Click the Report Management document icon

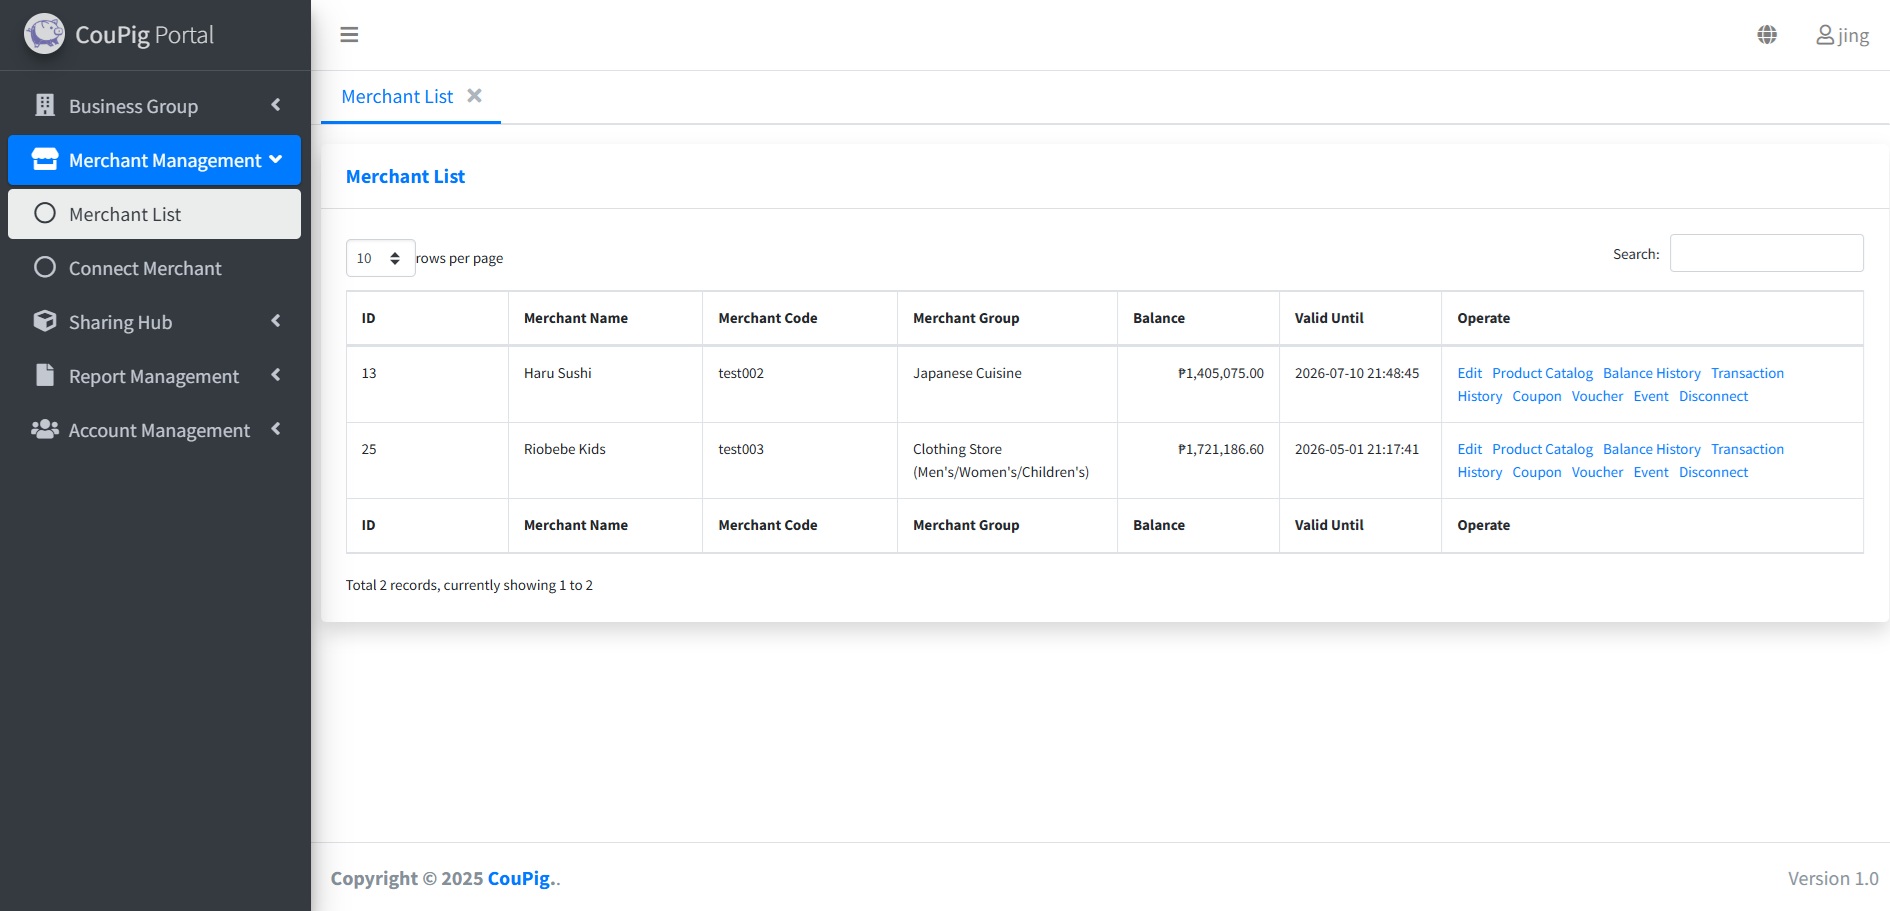(44, 375)
